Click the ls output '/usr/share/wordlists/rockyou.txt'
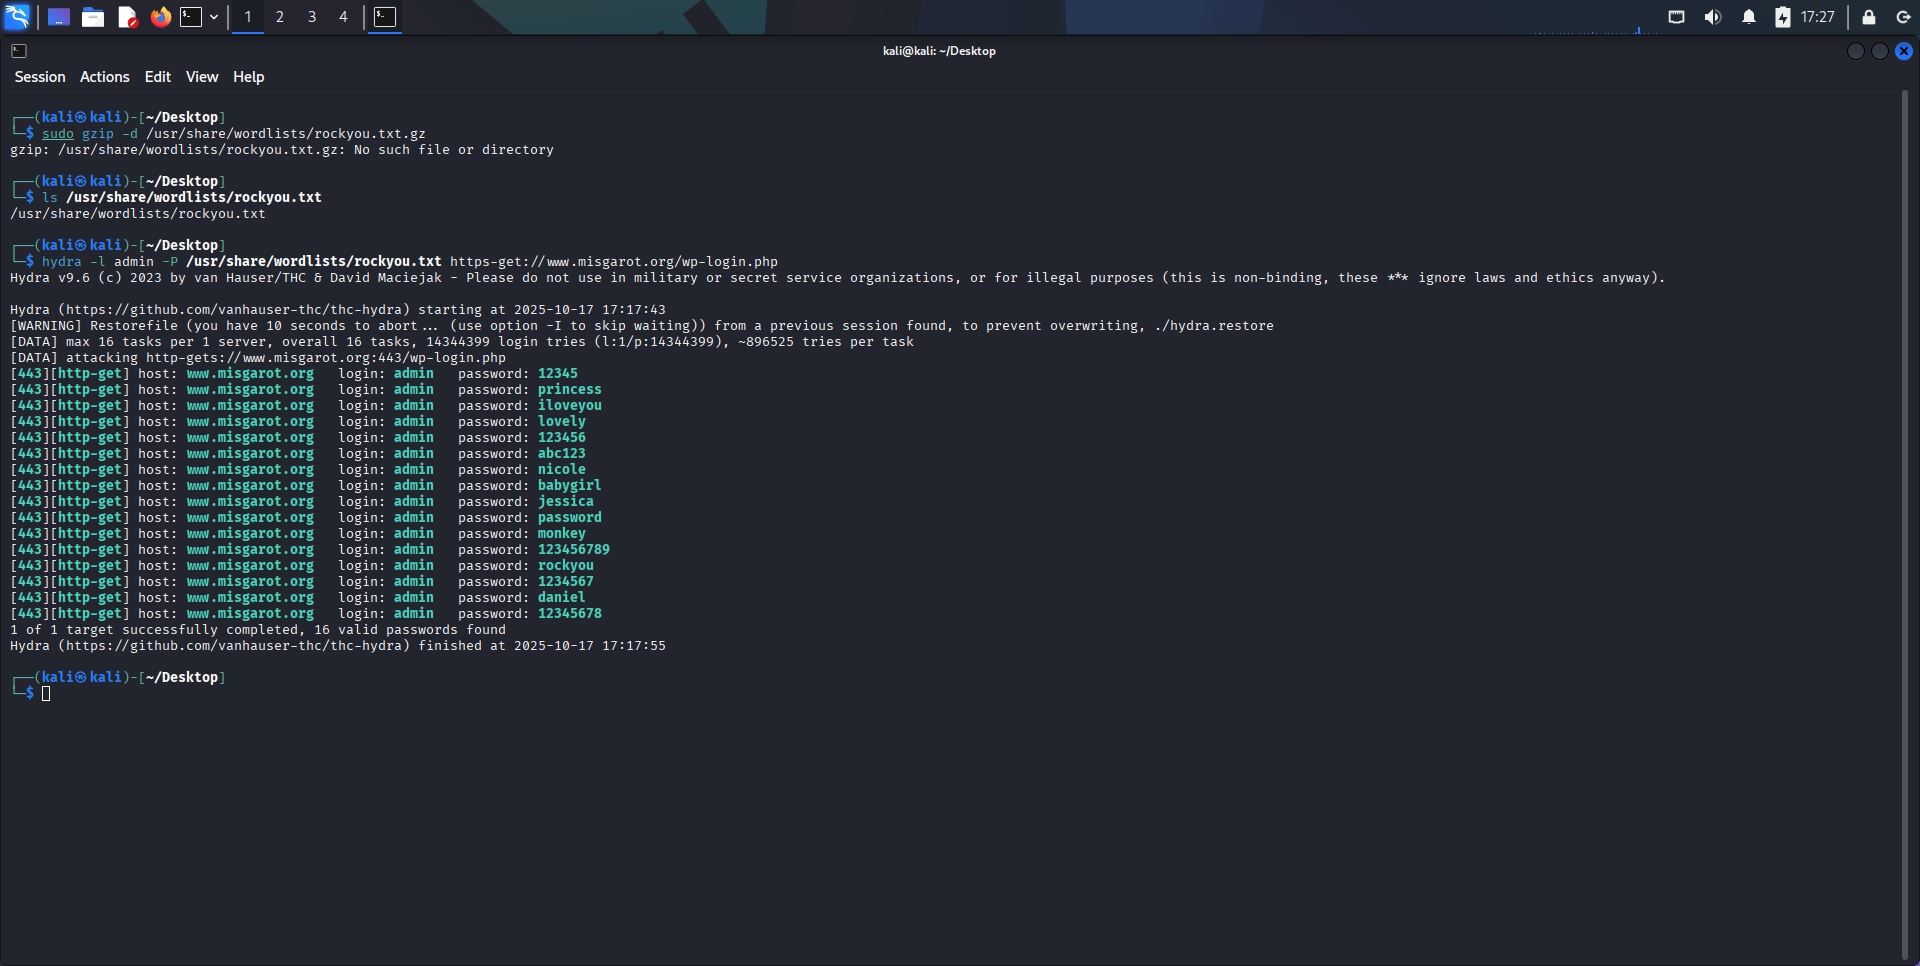 coord(138,214)
